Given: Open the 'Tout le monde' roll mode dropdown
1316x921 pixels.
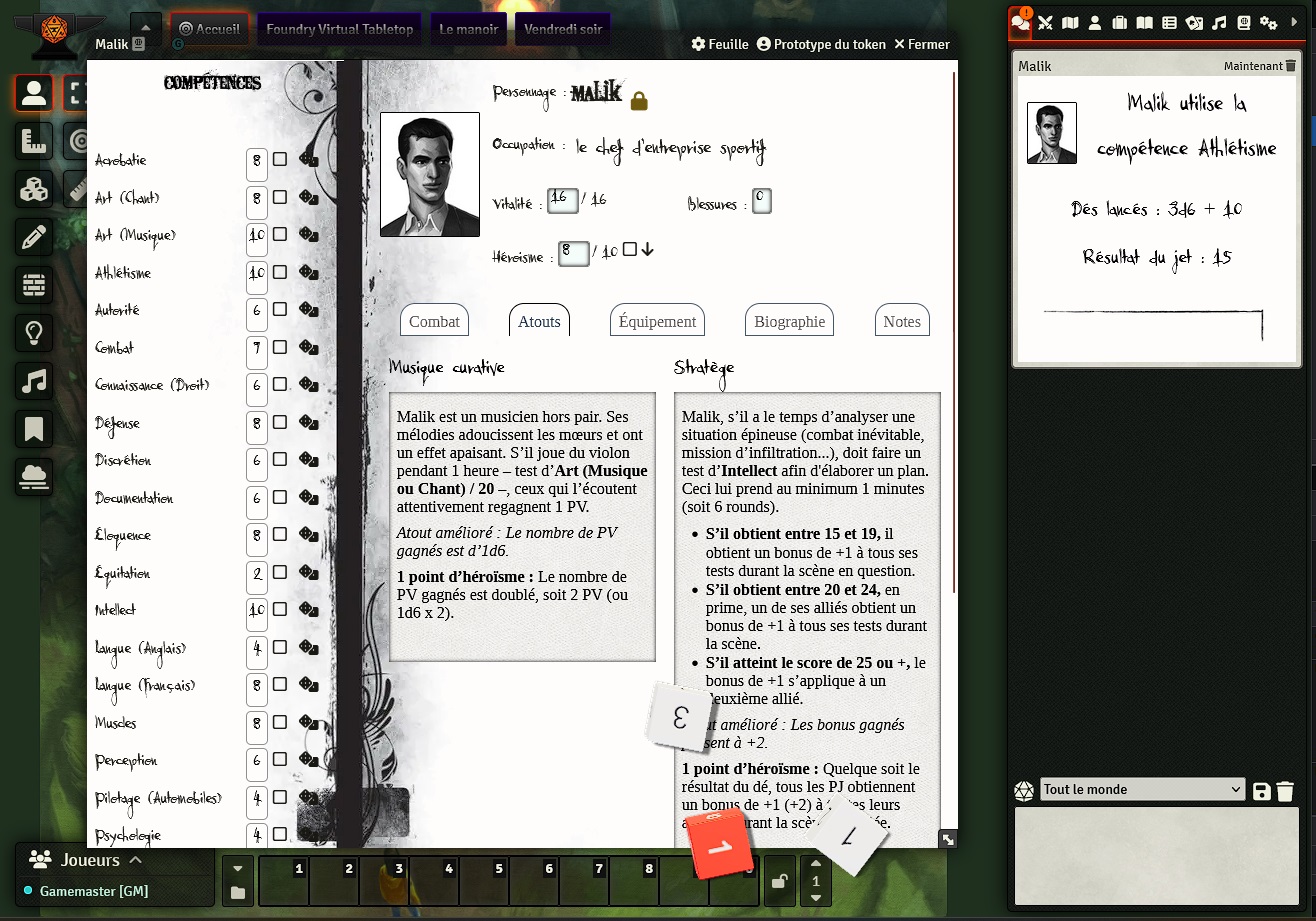Looking at the screenshot, I should tap(1142, 789).
